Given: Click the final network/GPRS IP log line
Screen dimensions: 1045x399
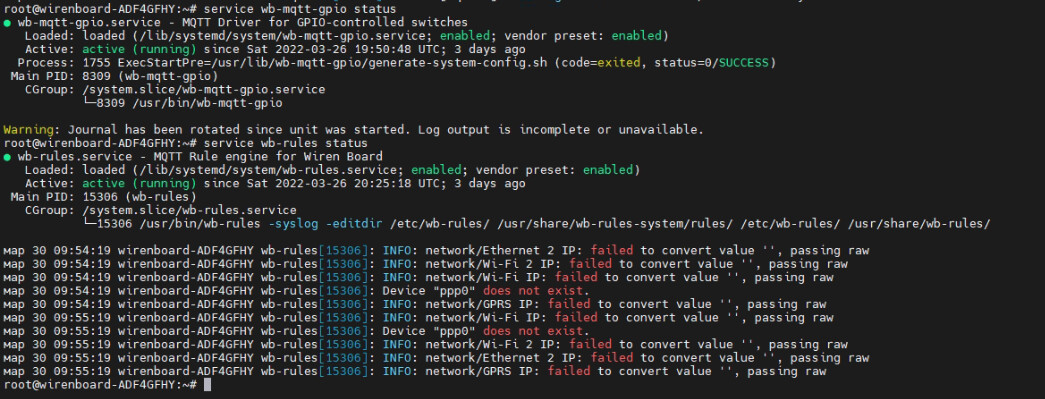Looking at the screenshot, I should tap(415, 371).
